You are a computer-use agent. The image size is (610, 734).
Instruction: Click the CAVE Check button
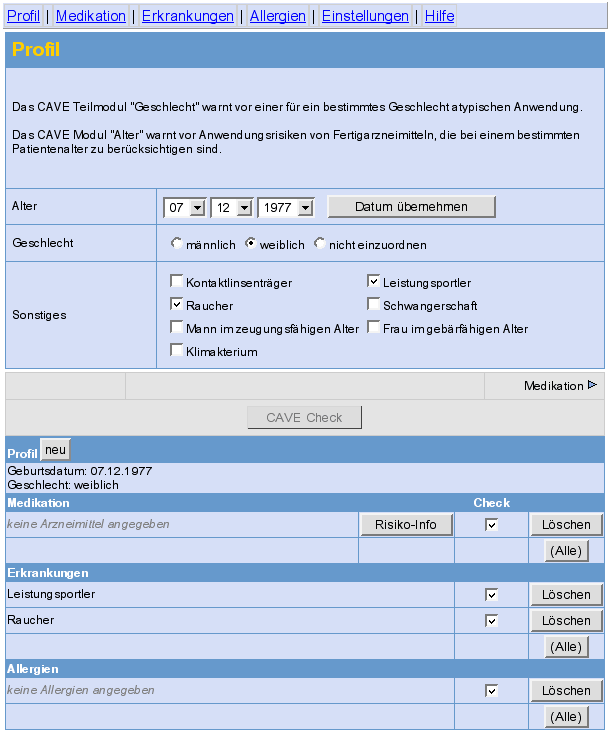pos(304,418)
